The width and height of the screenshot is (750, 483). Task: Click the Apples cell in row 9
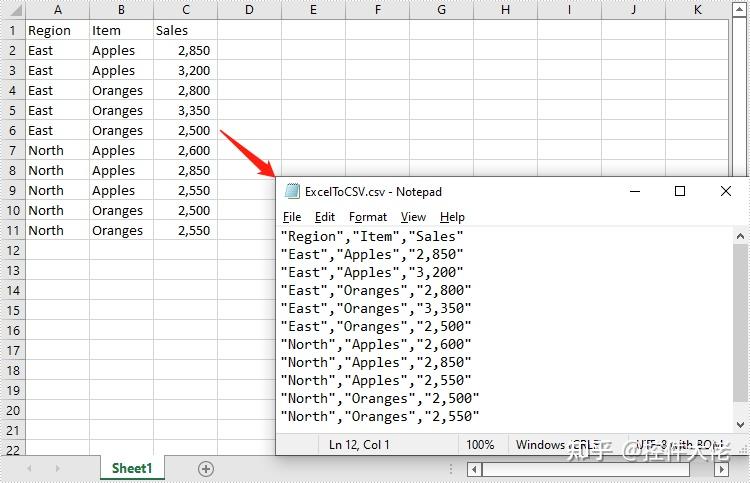tap(121, 190)
